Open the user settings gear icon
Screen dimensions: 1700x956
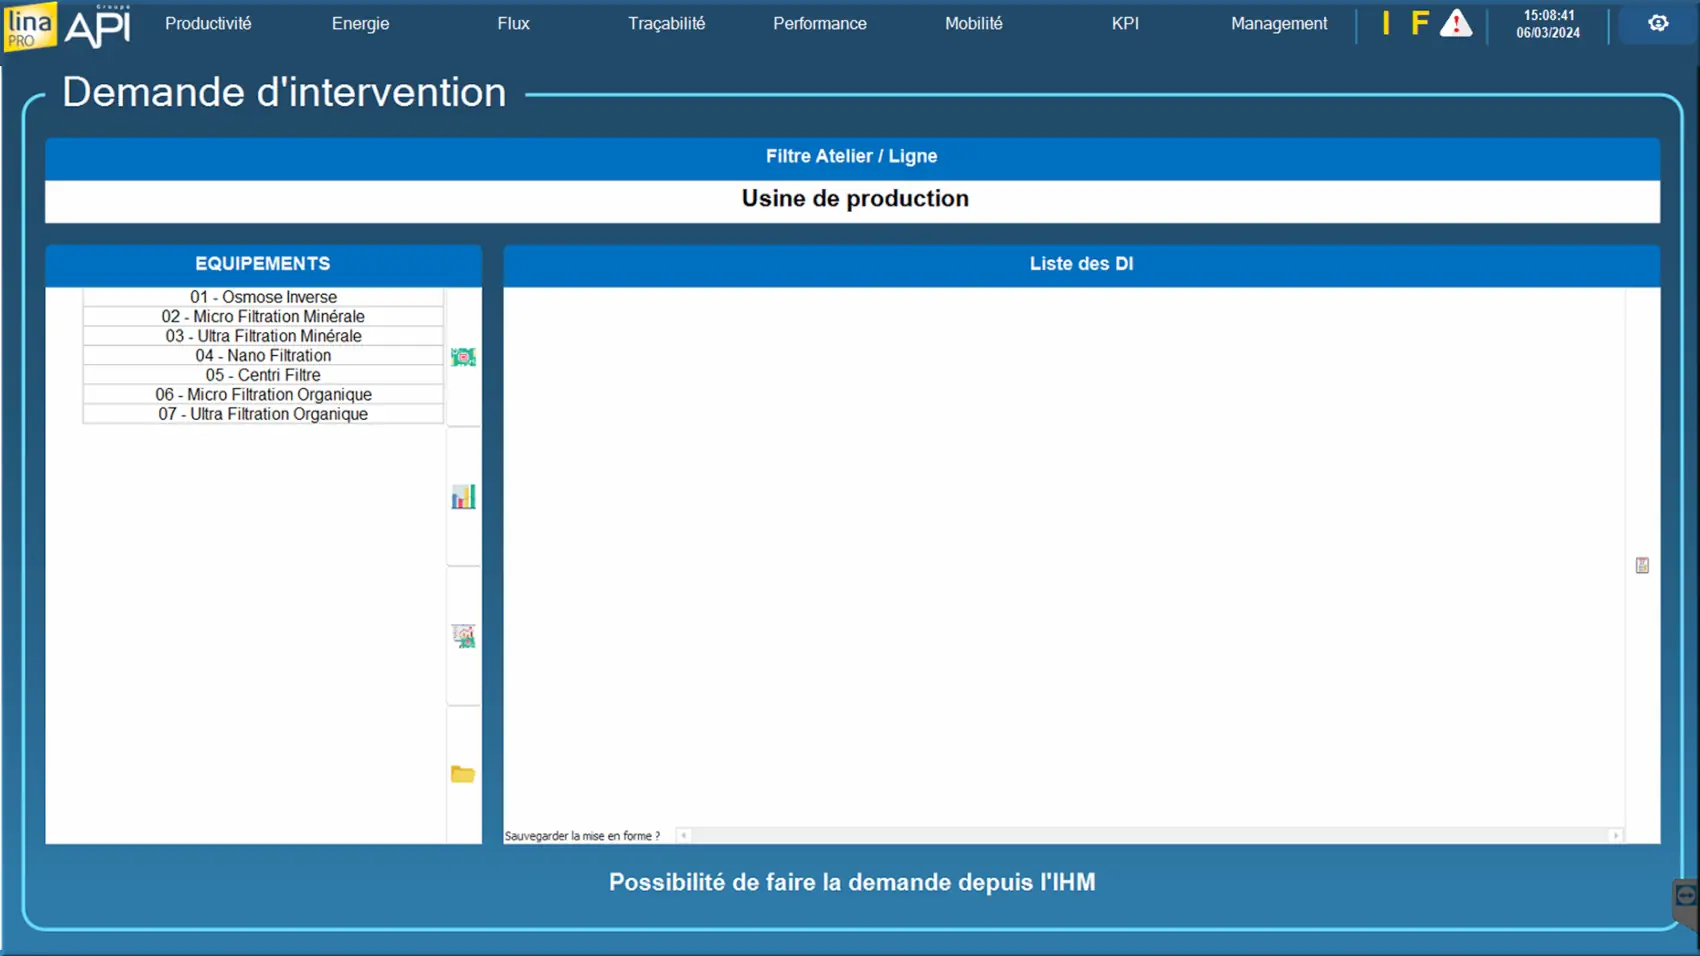pos(1658,23)
